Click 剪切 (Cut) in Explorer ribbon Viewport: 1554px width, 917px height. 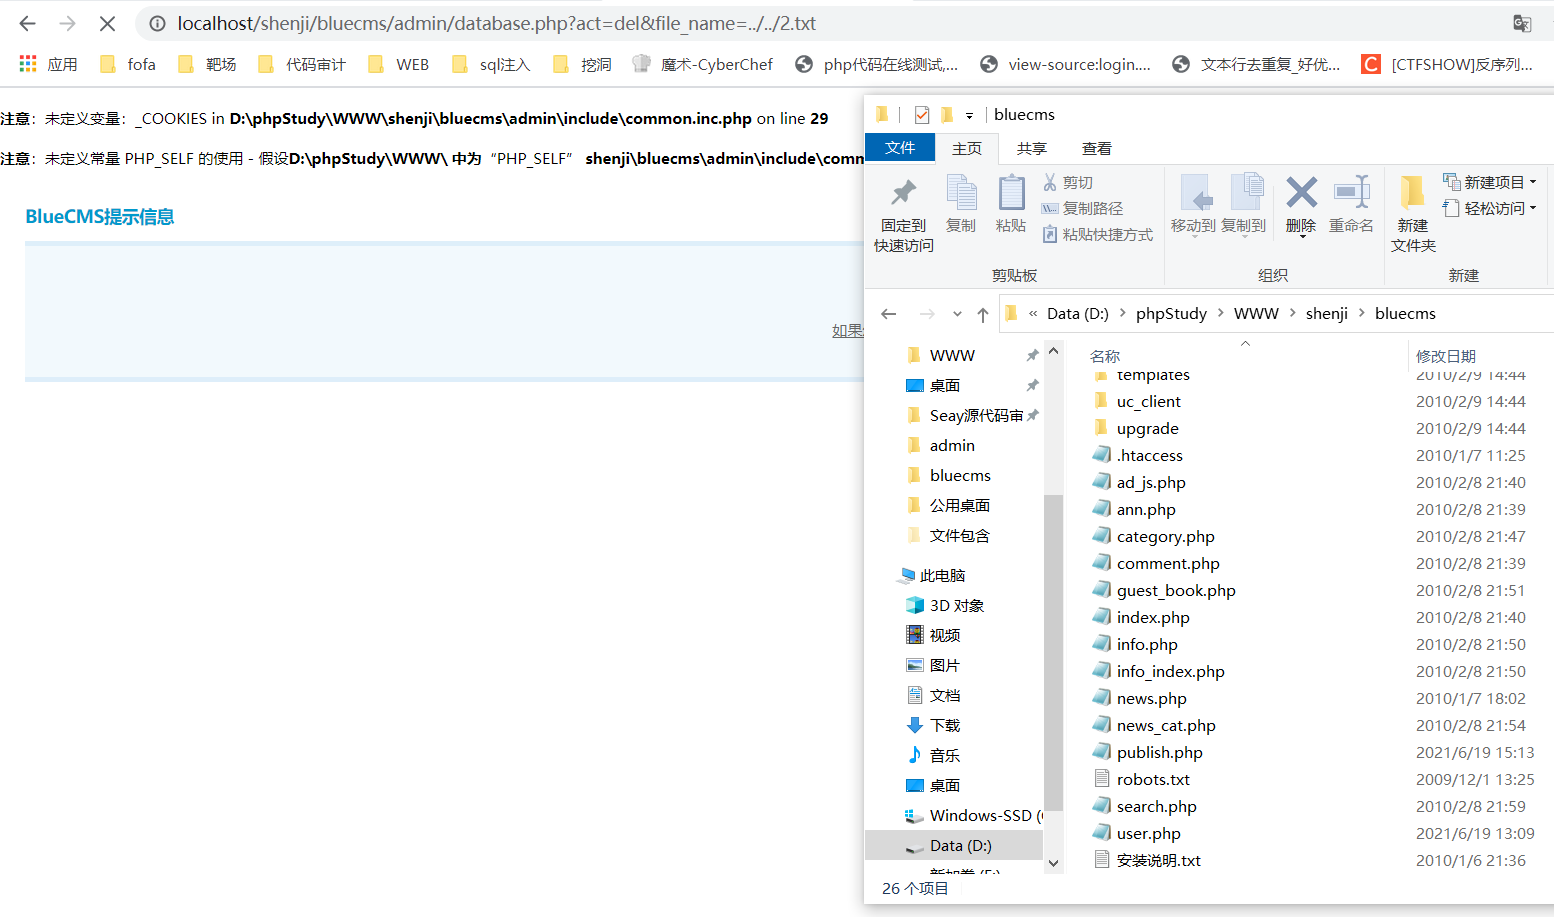(x=1068, y=182)
